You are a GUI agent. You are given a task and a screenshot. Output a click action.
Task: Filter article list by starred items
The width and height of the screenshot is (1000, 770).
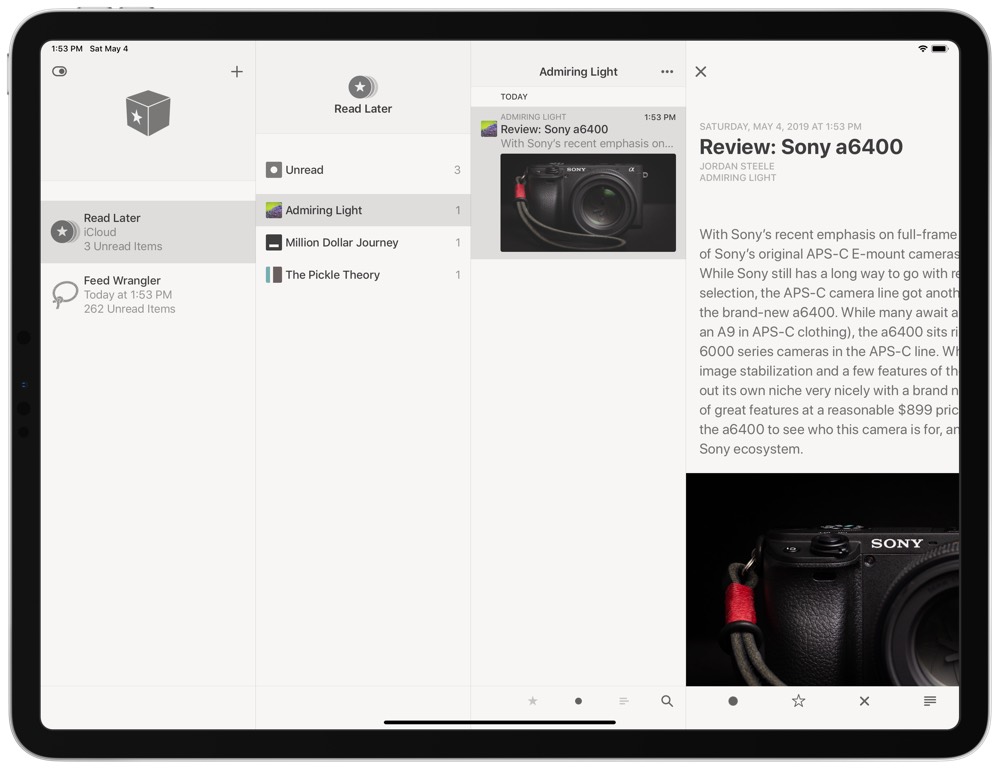(533, 701)
